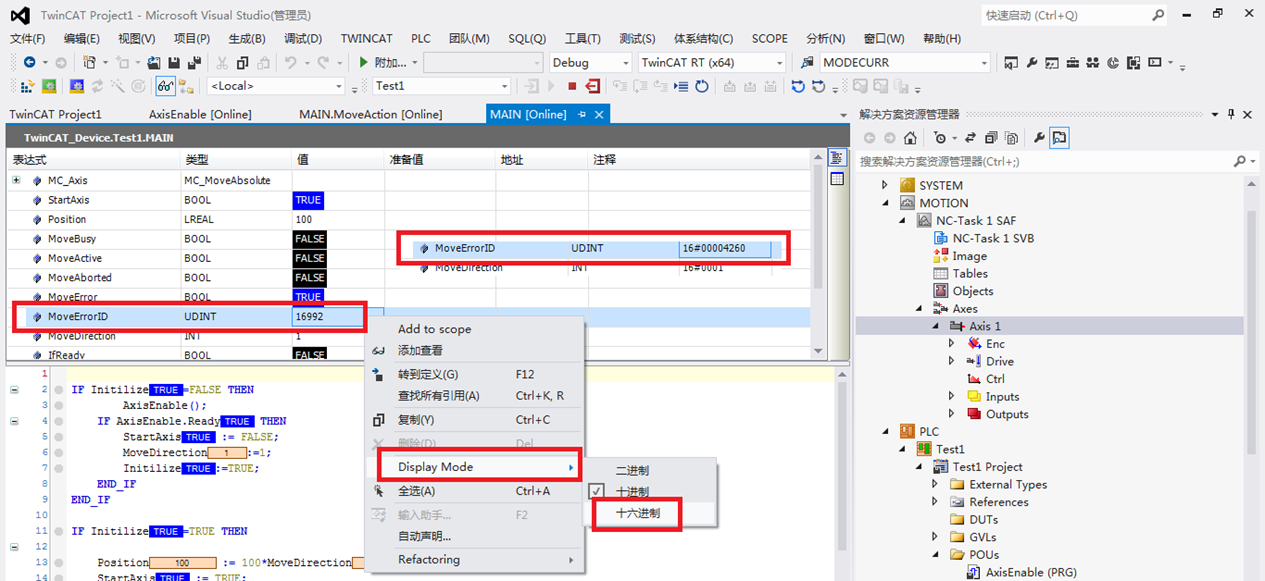Click Add to scope in context menu

tap(434, 329)
